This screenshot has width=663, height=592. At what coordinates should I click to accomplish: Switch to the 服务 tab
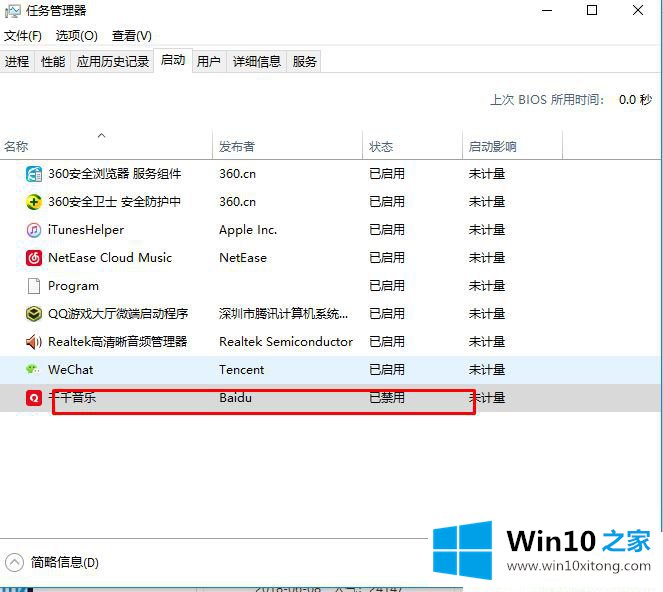(304, 62)
